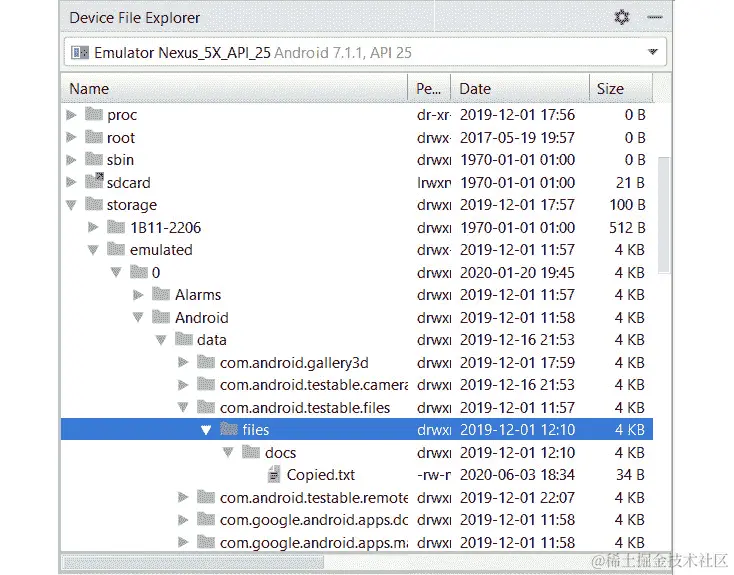734x575 pixels.
Task: Collapse the com.android.testable.files folder
Action: [183, 407]
